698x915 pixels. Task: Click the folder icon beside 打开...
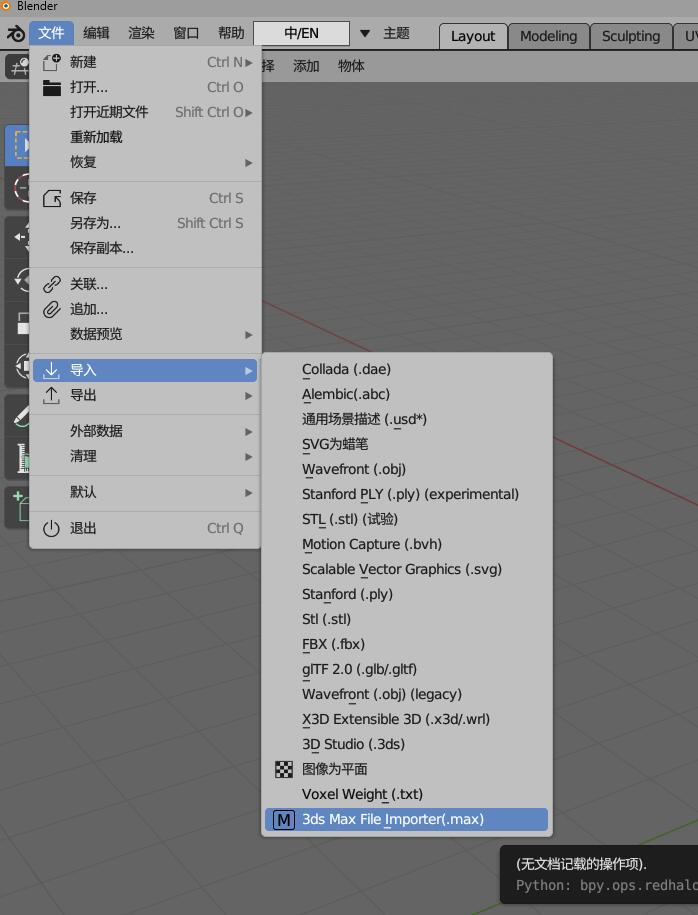(x=51, y=87)
